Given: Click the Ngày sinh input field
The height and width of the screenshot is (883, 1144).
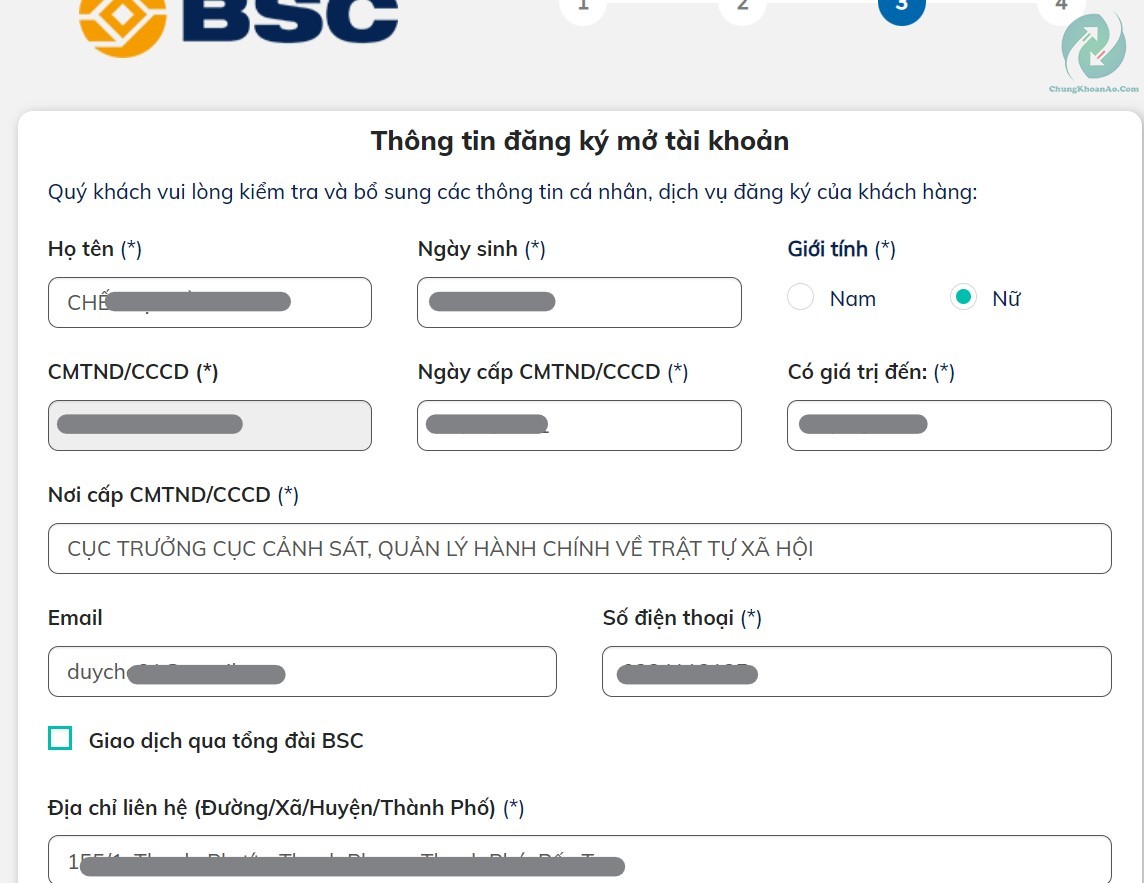Looking at the screenshot, I should (579, 302).
